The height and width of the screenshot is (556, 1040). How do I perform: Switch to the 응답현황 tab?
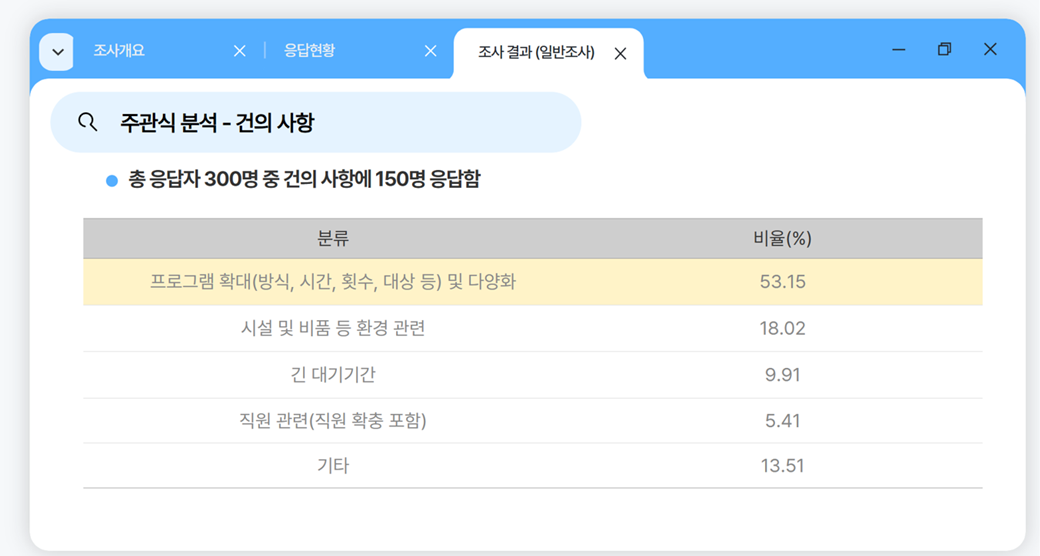(309, 51)
